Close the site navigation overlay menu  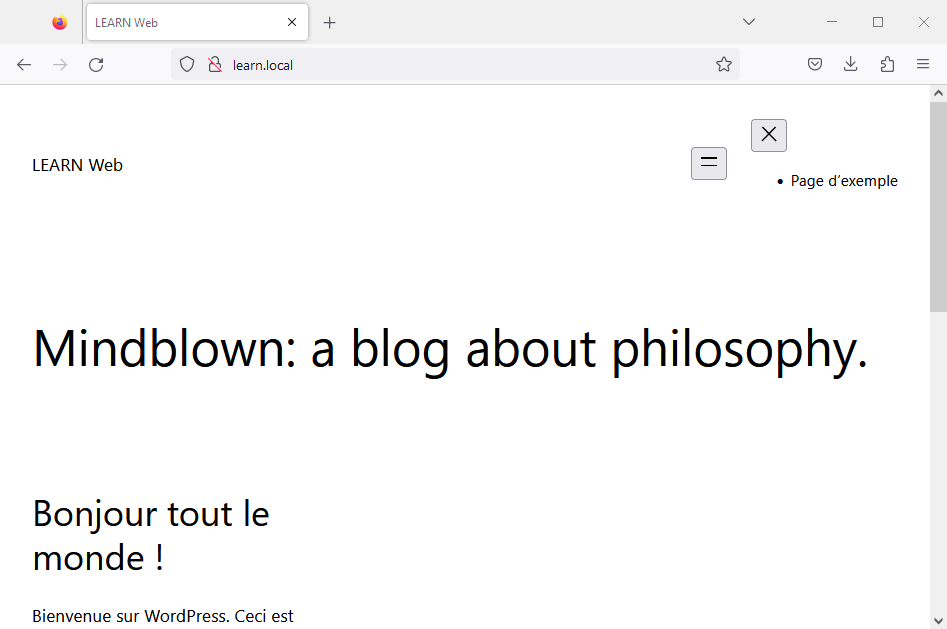click(x=769, y=135)
